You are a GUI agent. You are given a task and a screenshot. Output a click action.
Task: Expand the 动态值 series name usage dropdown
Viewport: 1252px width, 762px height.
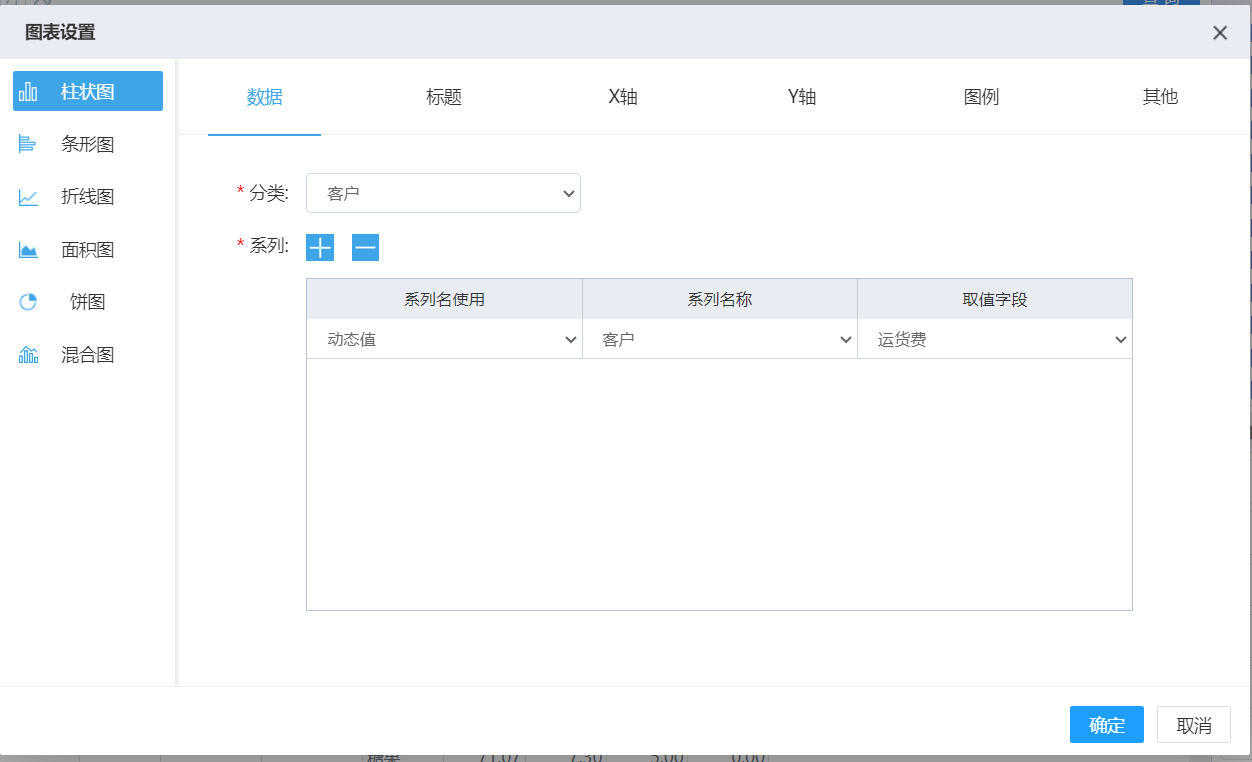click(x=444, y=340)
